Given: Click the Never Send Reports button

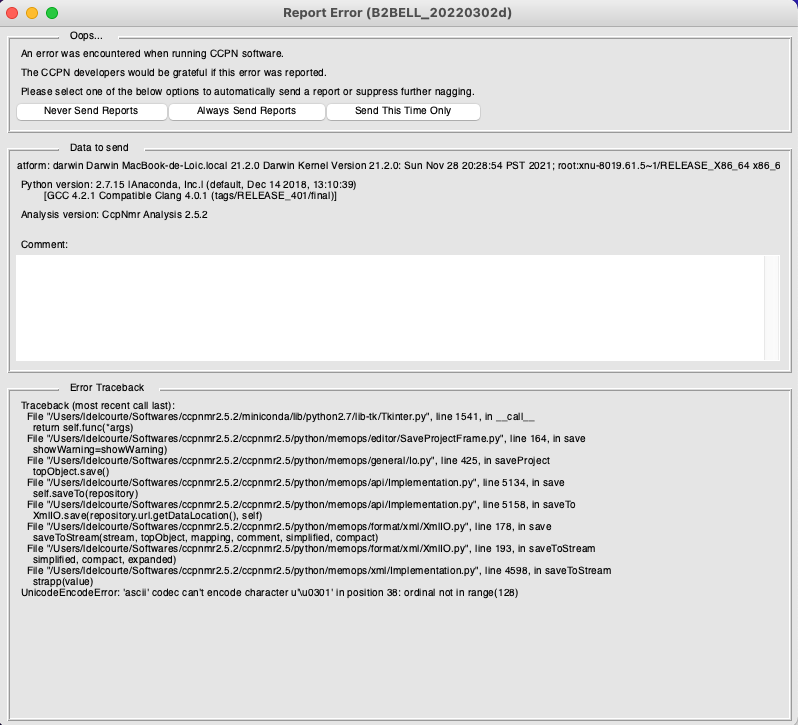Looking at the screenshot, I should 91,111.
